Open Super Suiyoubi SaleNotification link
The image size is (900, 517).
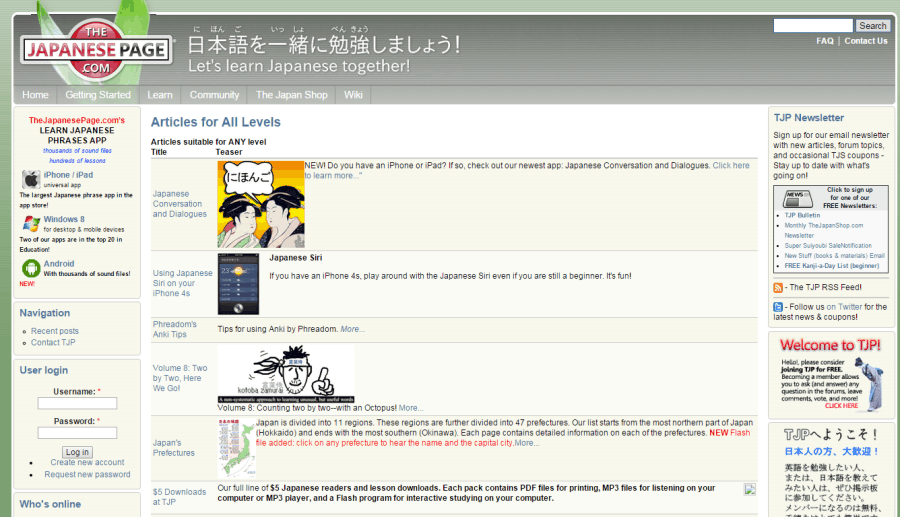tap(828, 246)
